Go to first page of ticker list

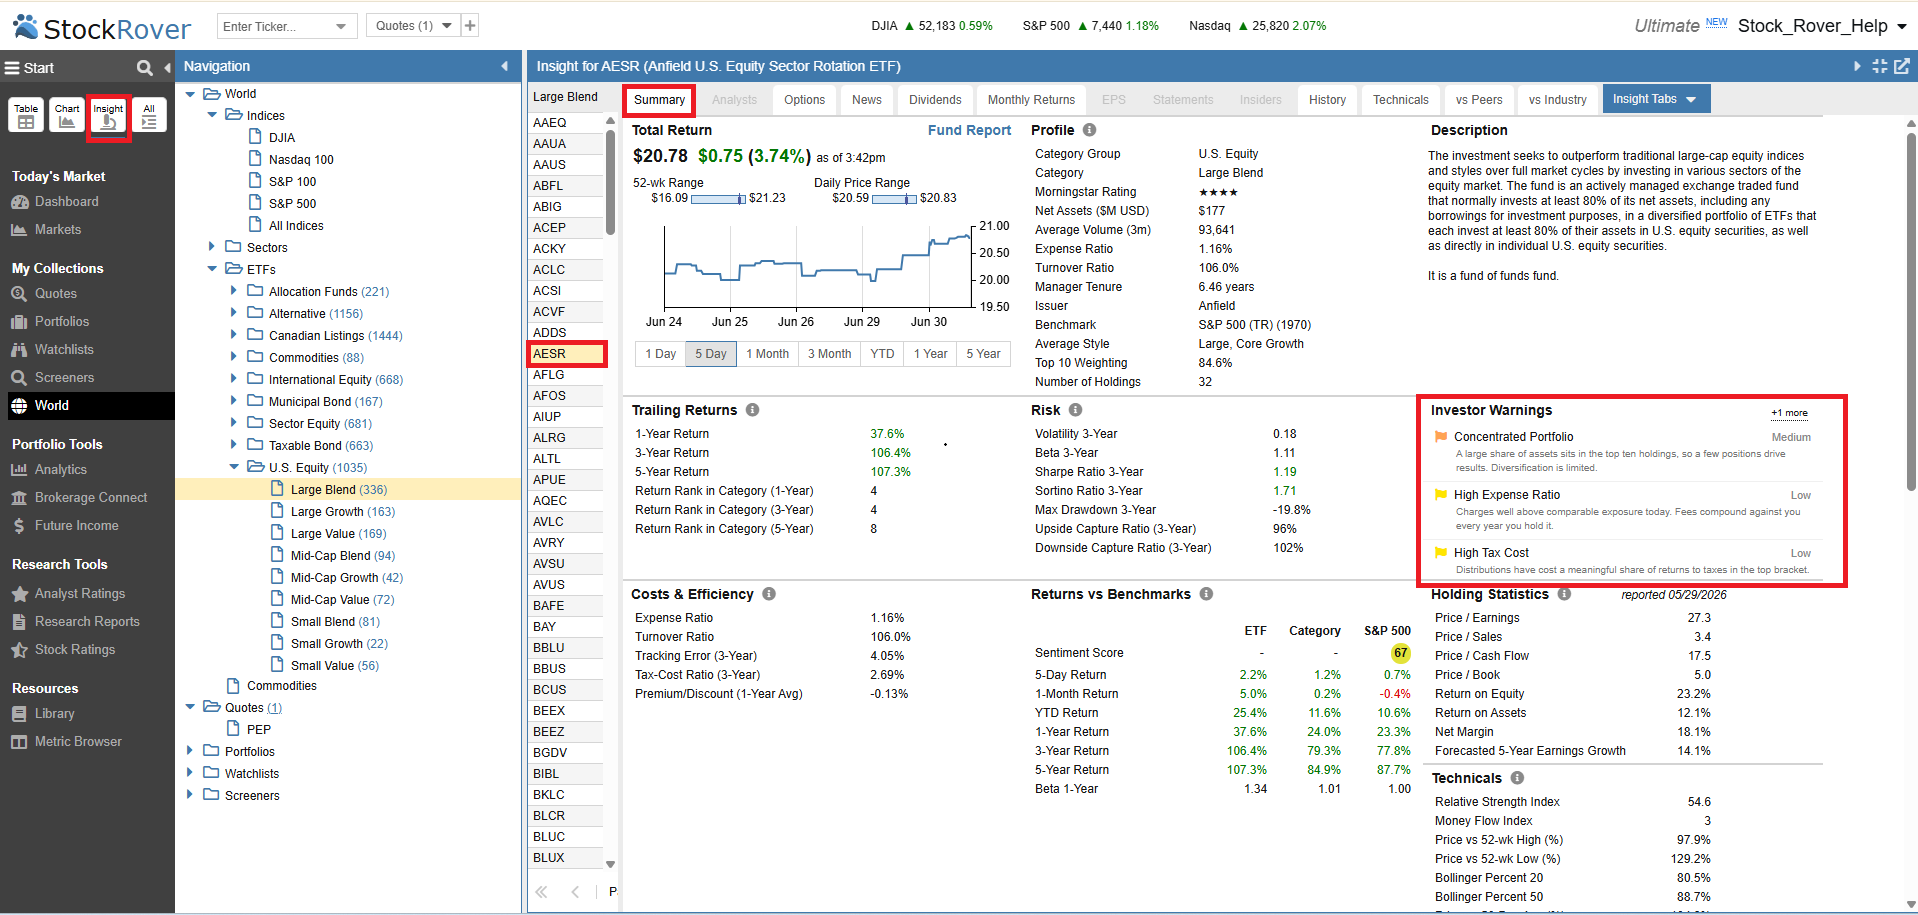pyautogui.click(x=541, y=891)
